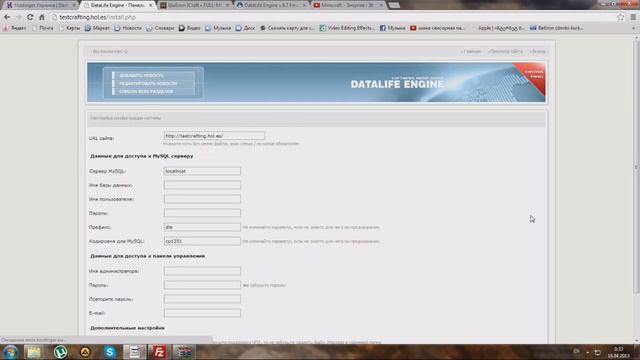Screen dimensions: 640x360
Task: Open the Video Editing Effects bookmark
Action: [347, 28]
